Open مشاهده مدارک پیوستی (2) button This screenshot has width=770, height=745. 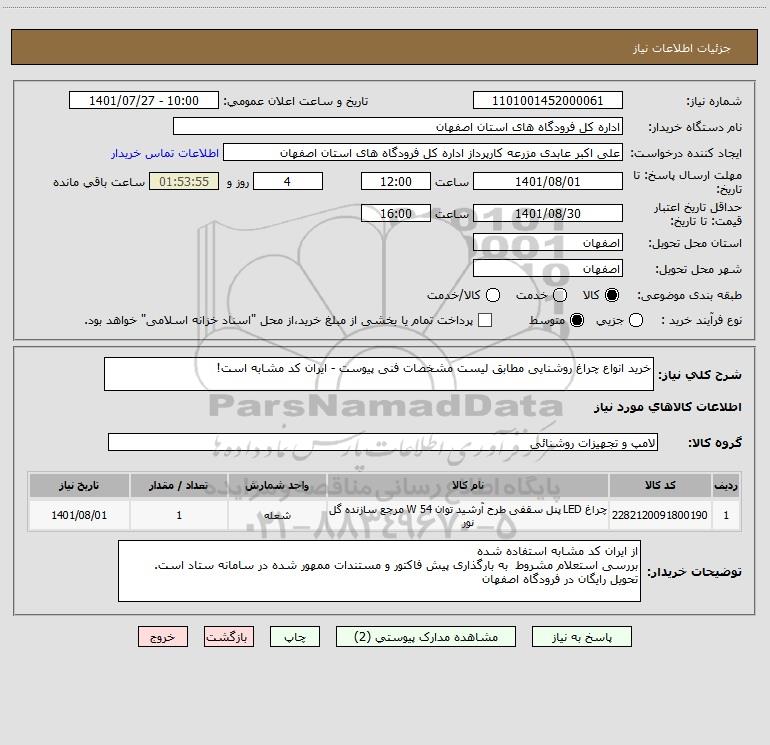click(x=426, y=637)
